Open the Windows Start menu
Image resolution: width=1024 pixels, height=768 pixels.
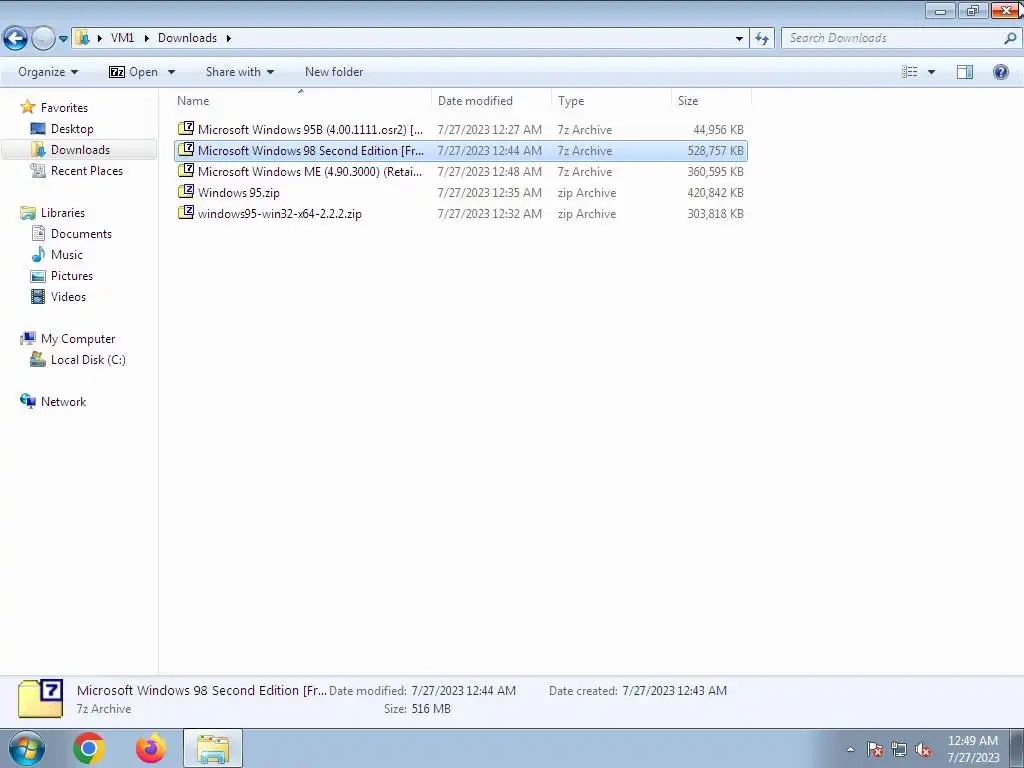(x=27, y=748)
